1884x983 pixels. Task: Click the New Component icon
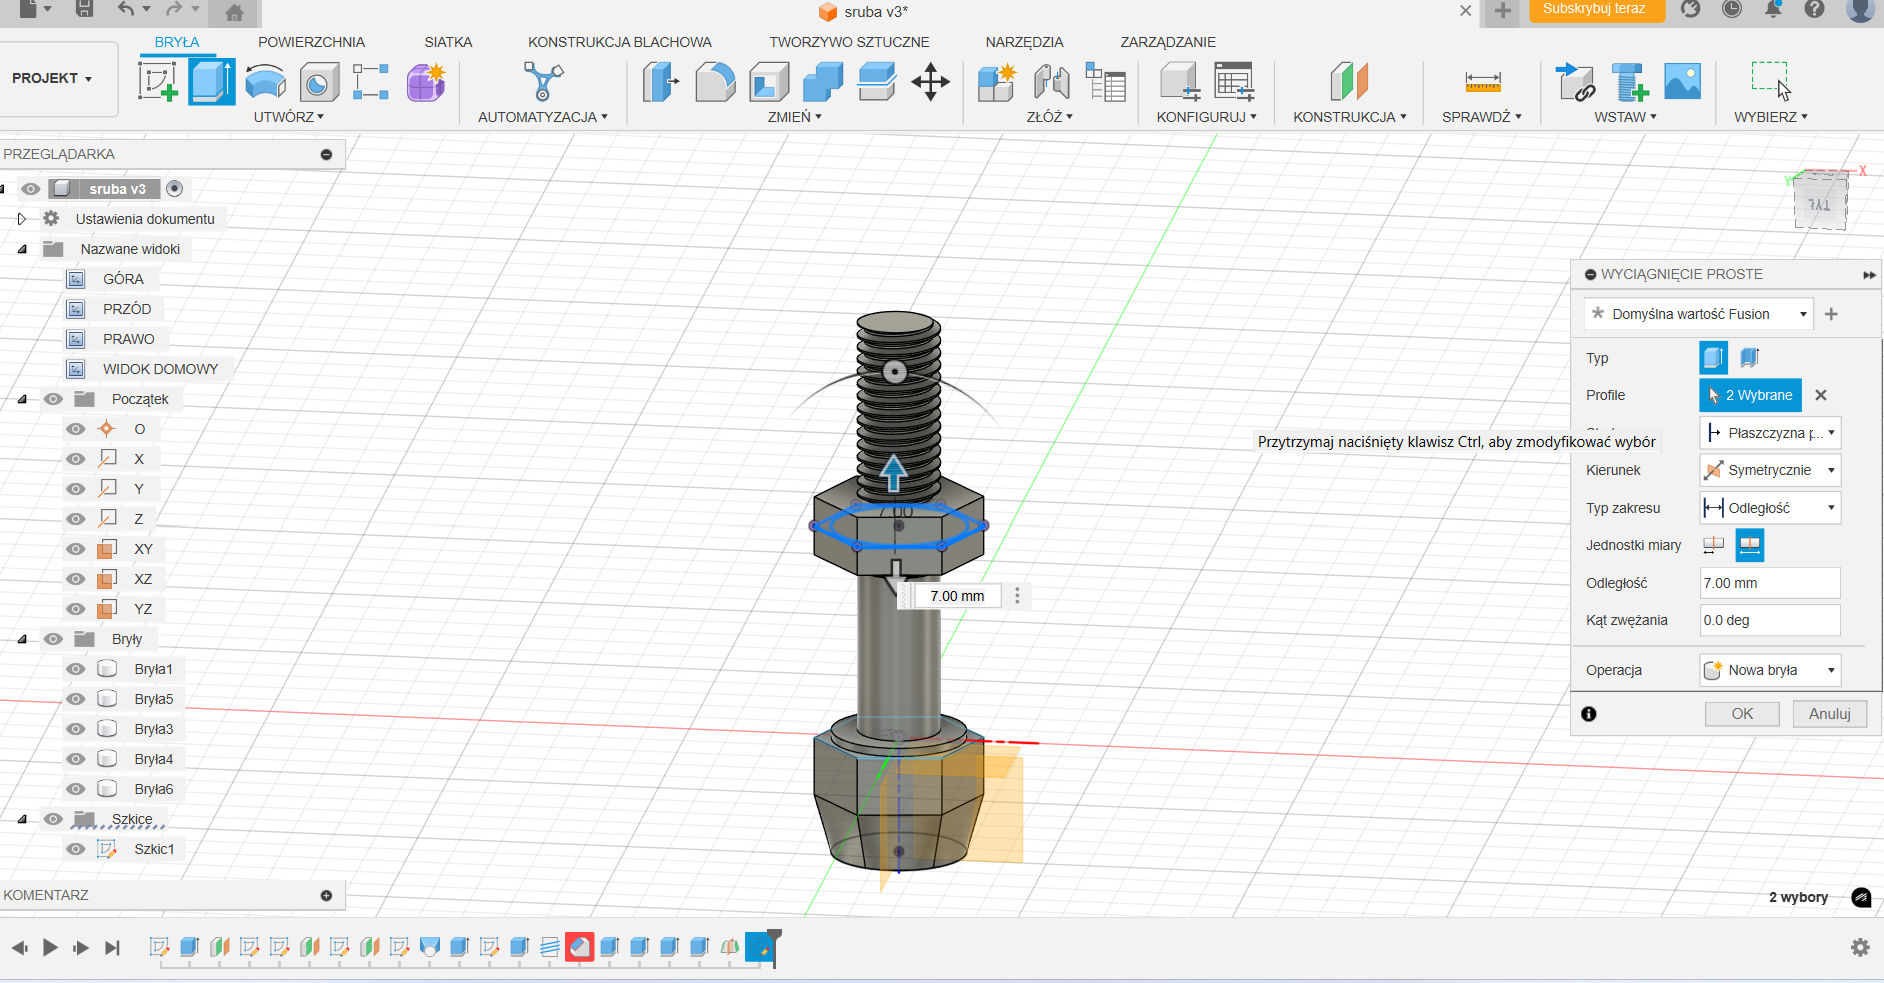tap(997, 82)
